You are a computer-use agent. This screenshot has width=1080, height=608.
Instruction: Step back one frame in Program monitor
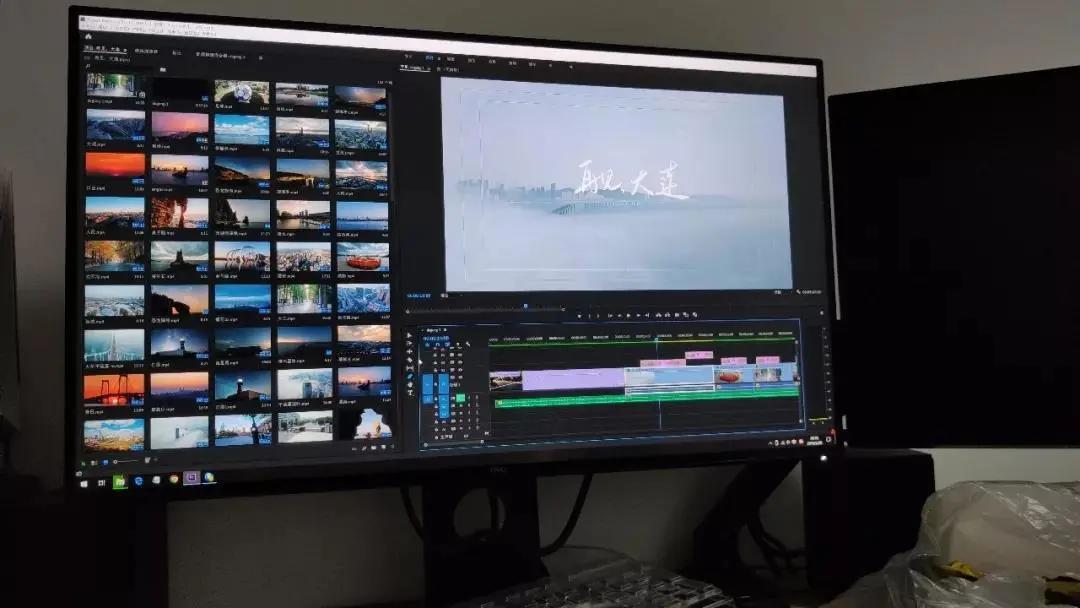(618, 315)
